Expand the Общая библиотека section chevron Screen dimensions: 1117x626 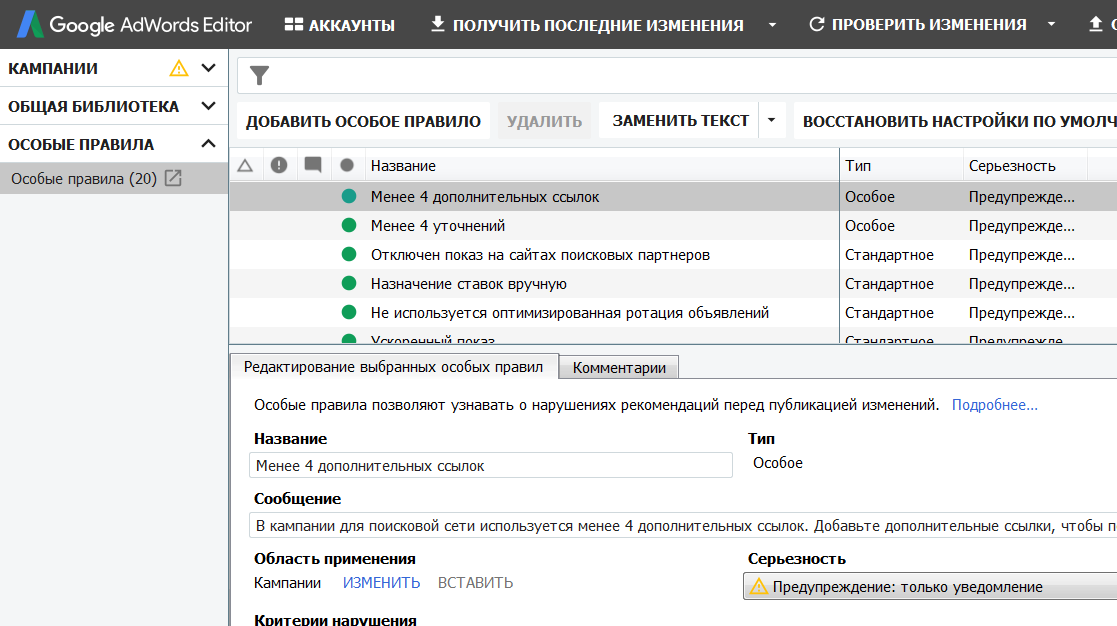[208, 106]
